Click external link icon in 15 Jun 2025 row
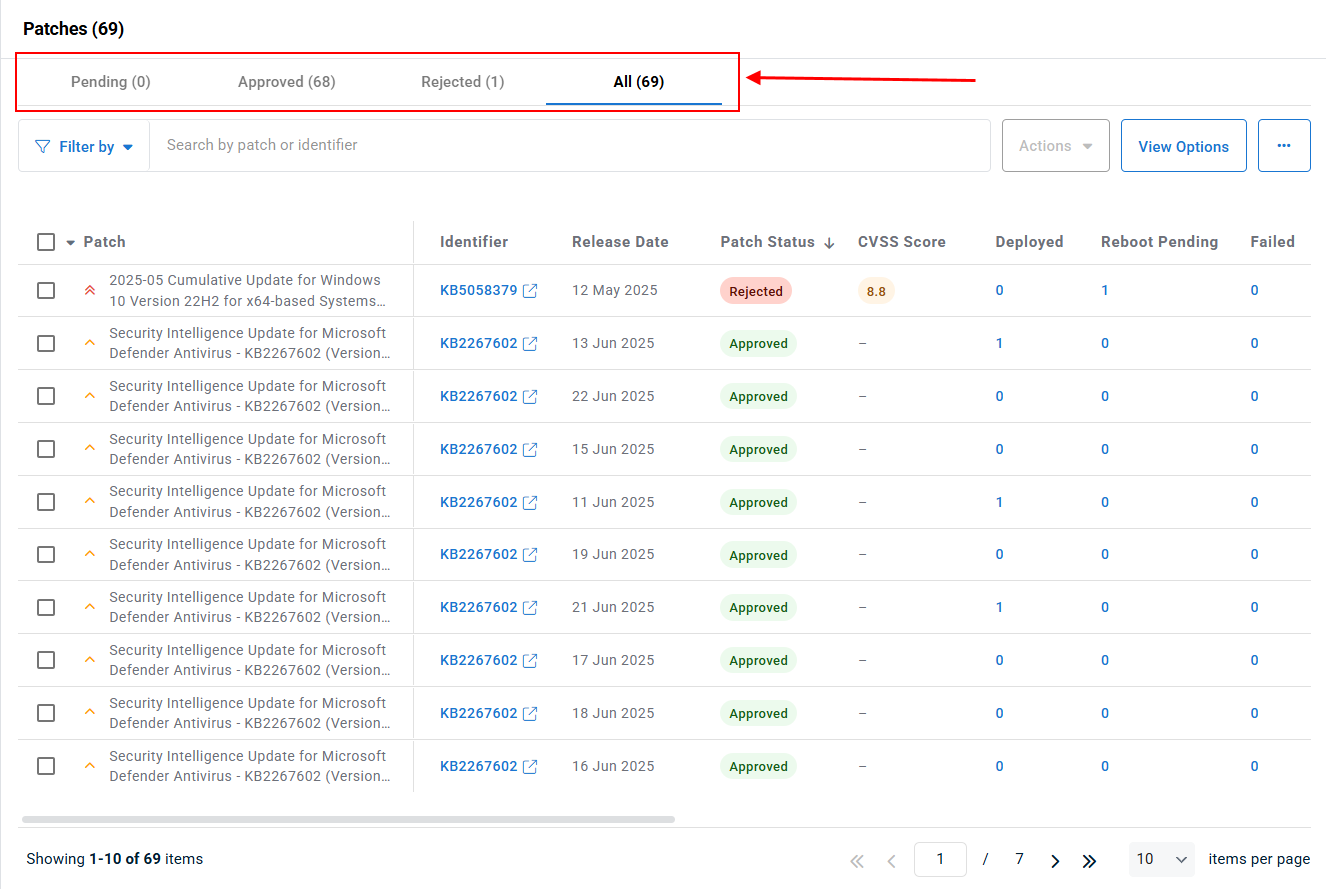The image size is (1326, 889). 530,450
